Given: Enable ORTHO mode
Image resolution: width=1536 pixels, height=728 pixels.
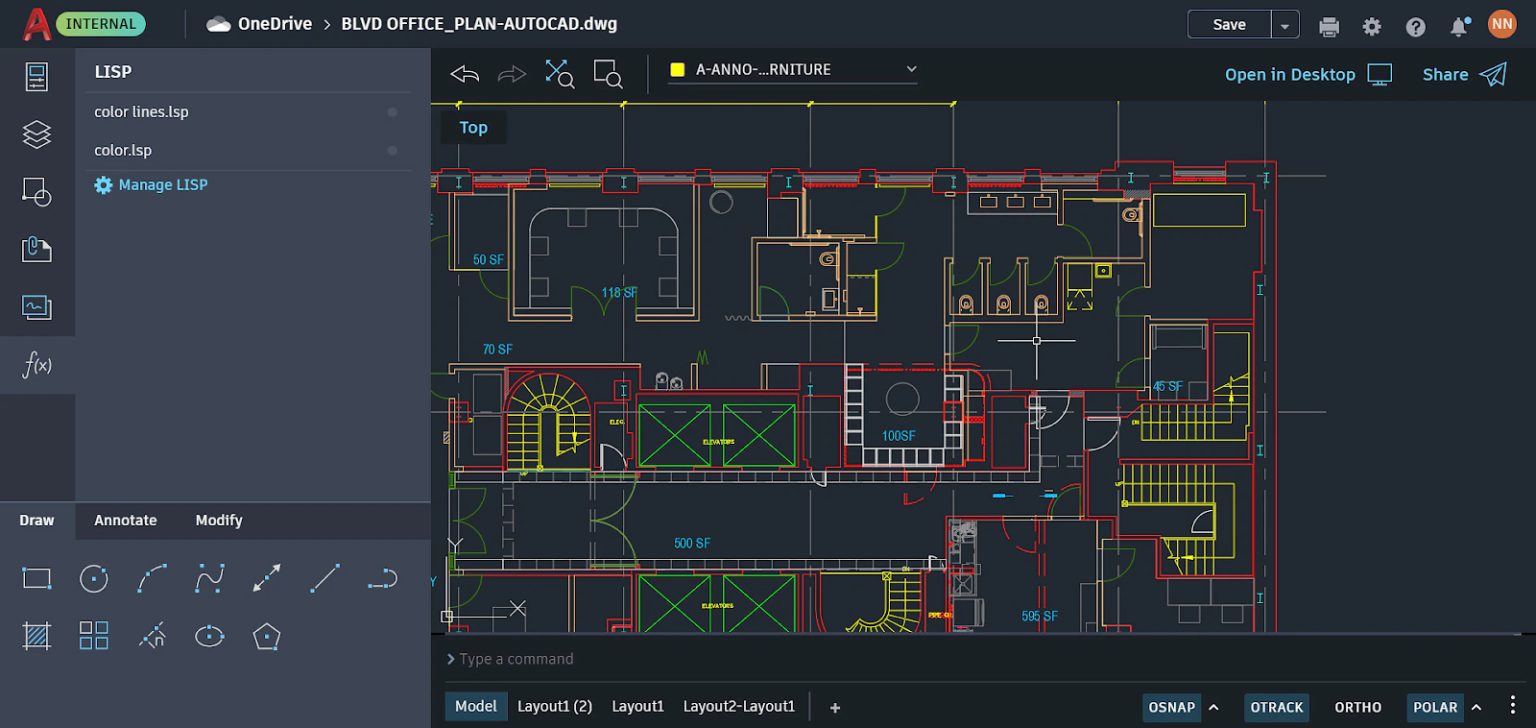Looking at the screenshot, I should point(1357,707).
